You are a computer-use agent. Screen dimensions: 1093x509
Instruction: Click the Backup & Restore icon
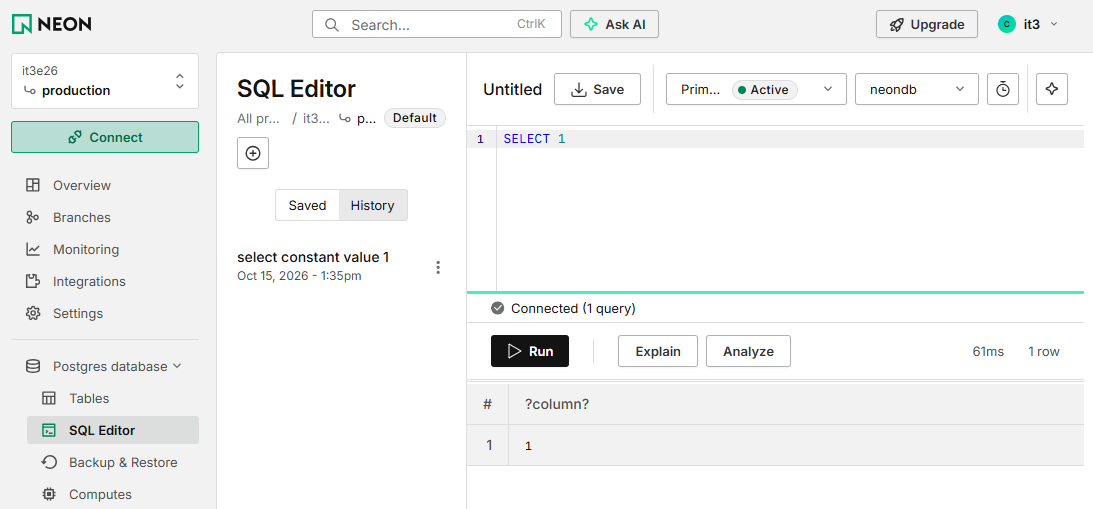click(49, 463)
